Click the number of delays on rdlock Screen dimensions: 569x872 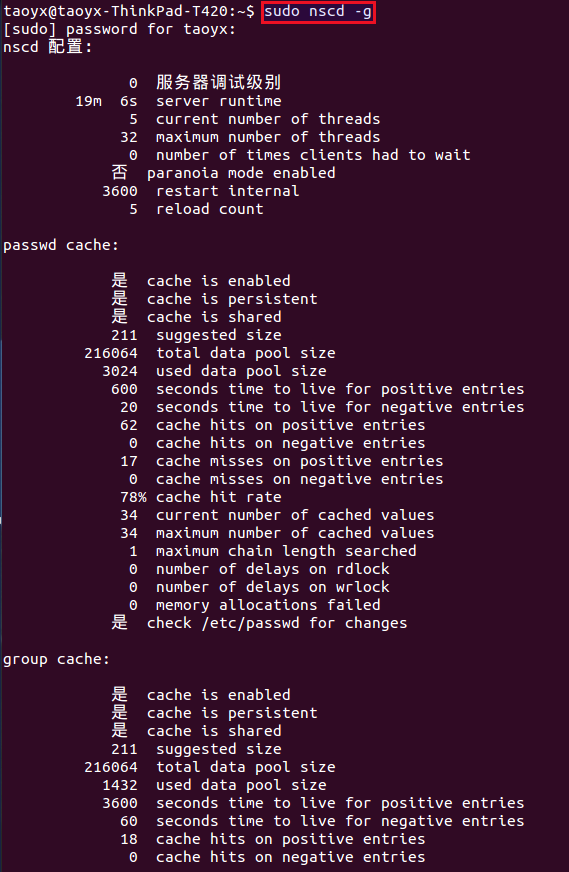259,569
